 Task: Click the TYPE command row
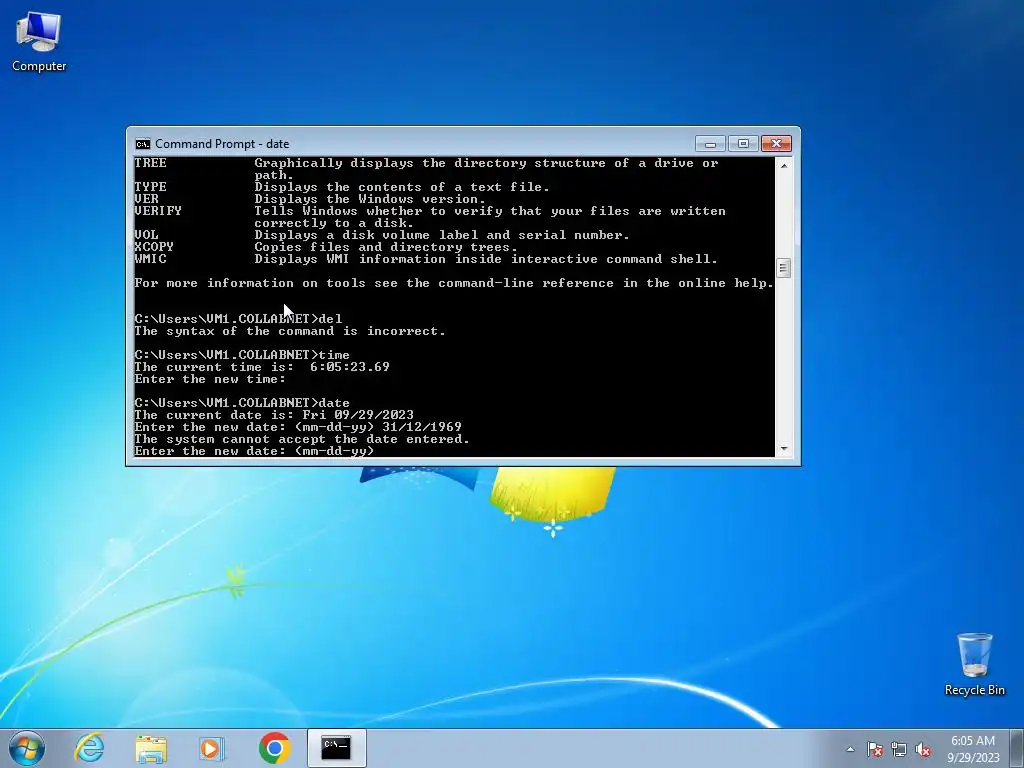342,187
